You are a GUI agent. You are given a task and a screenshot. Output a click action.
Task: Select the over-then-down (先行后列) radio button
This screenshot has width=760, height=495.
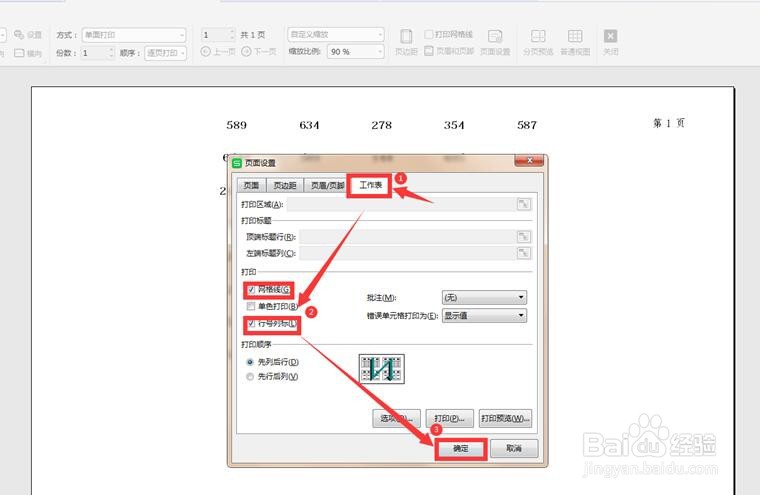coord(250,377)
